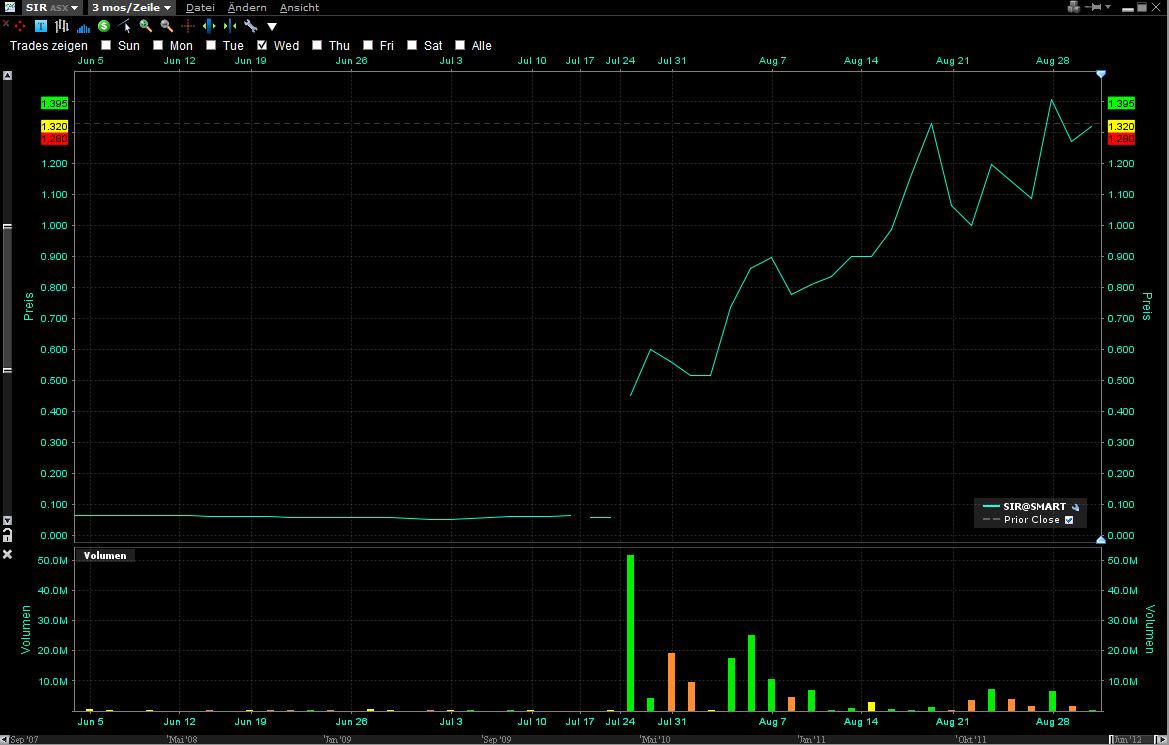The height and width of the screenshot is (745, 1169).
Task: Check the Alle checkbox
Action: [x=460, y=45]
